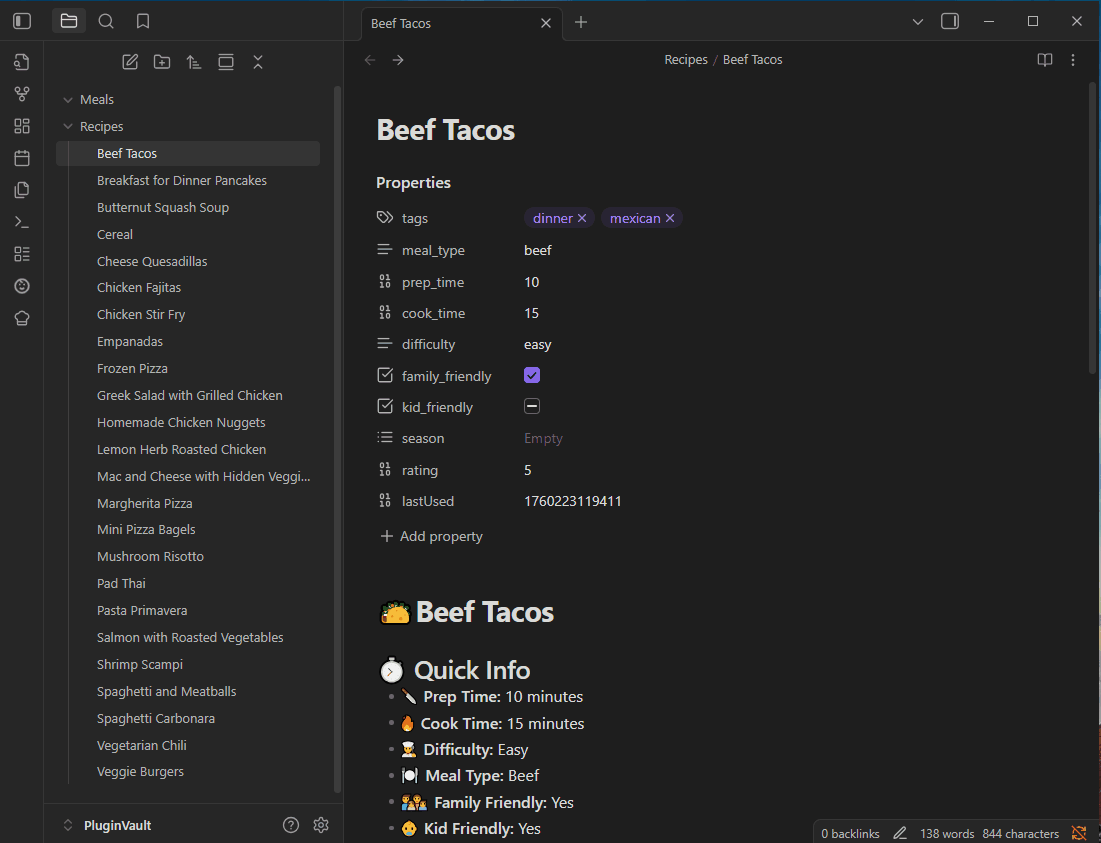Click the prep_time property type icon
Screen dimensions: 1101x843
coord(385,281)
